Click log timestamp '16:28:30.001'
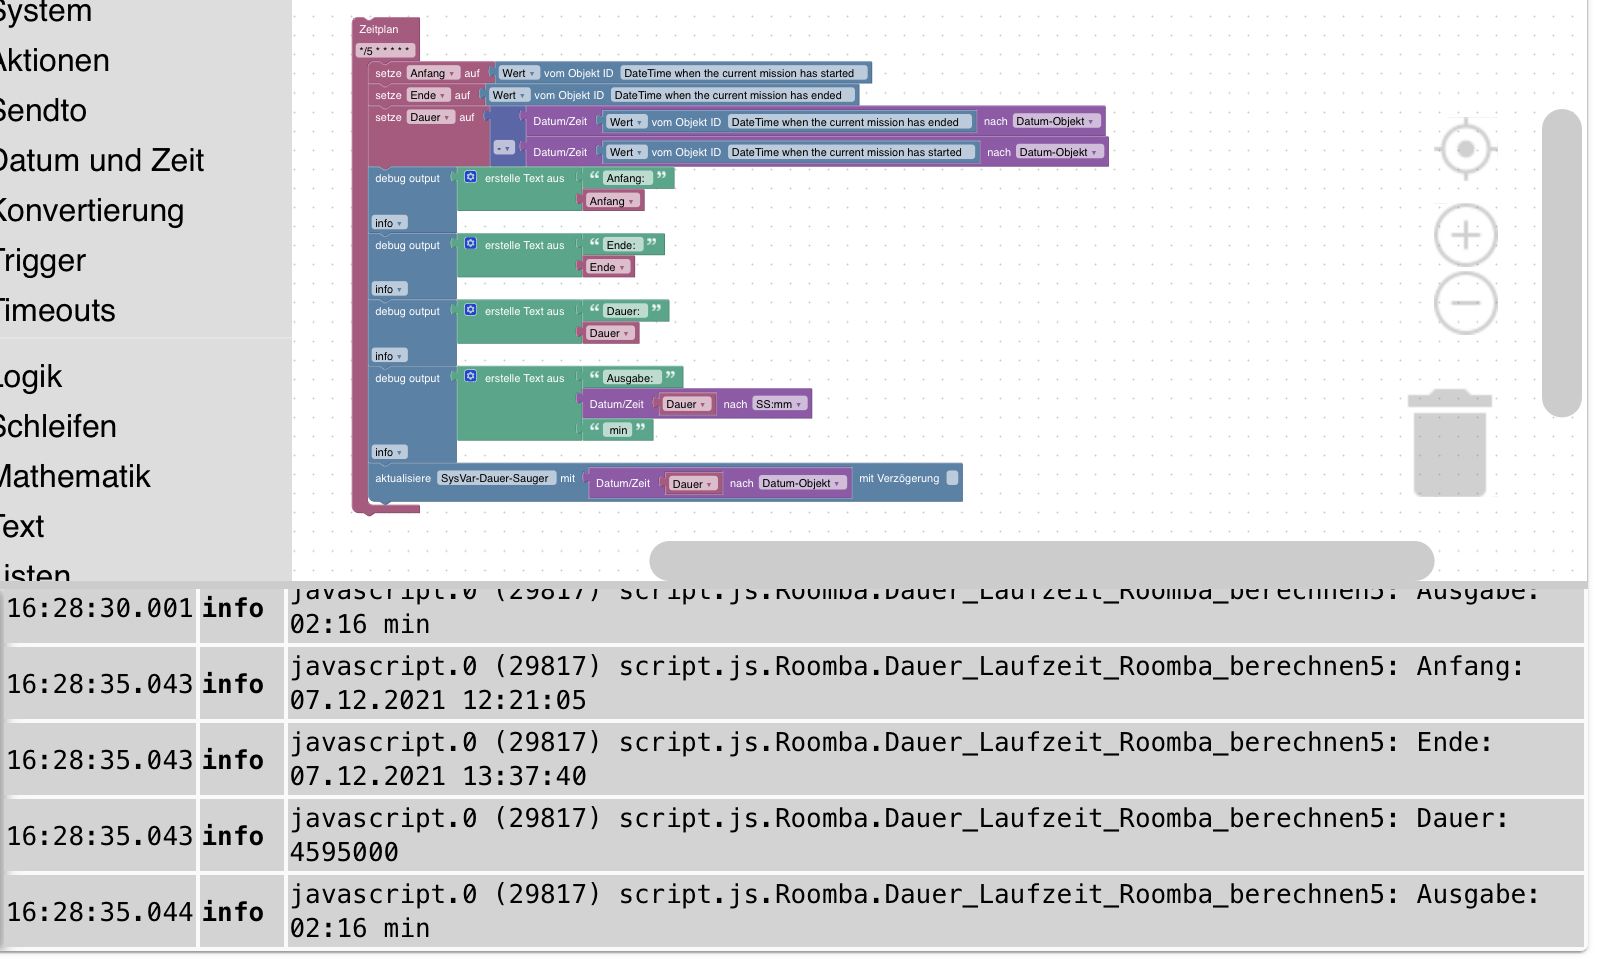Image resolution: width=1604 pixels, height=967 pixels. pyautogui.click(x=100, y=608)
